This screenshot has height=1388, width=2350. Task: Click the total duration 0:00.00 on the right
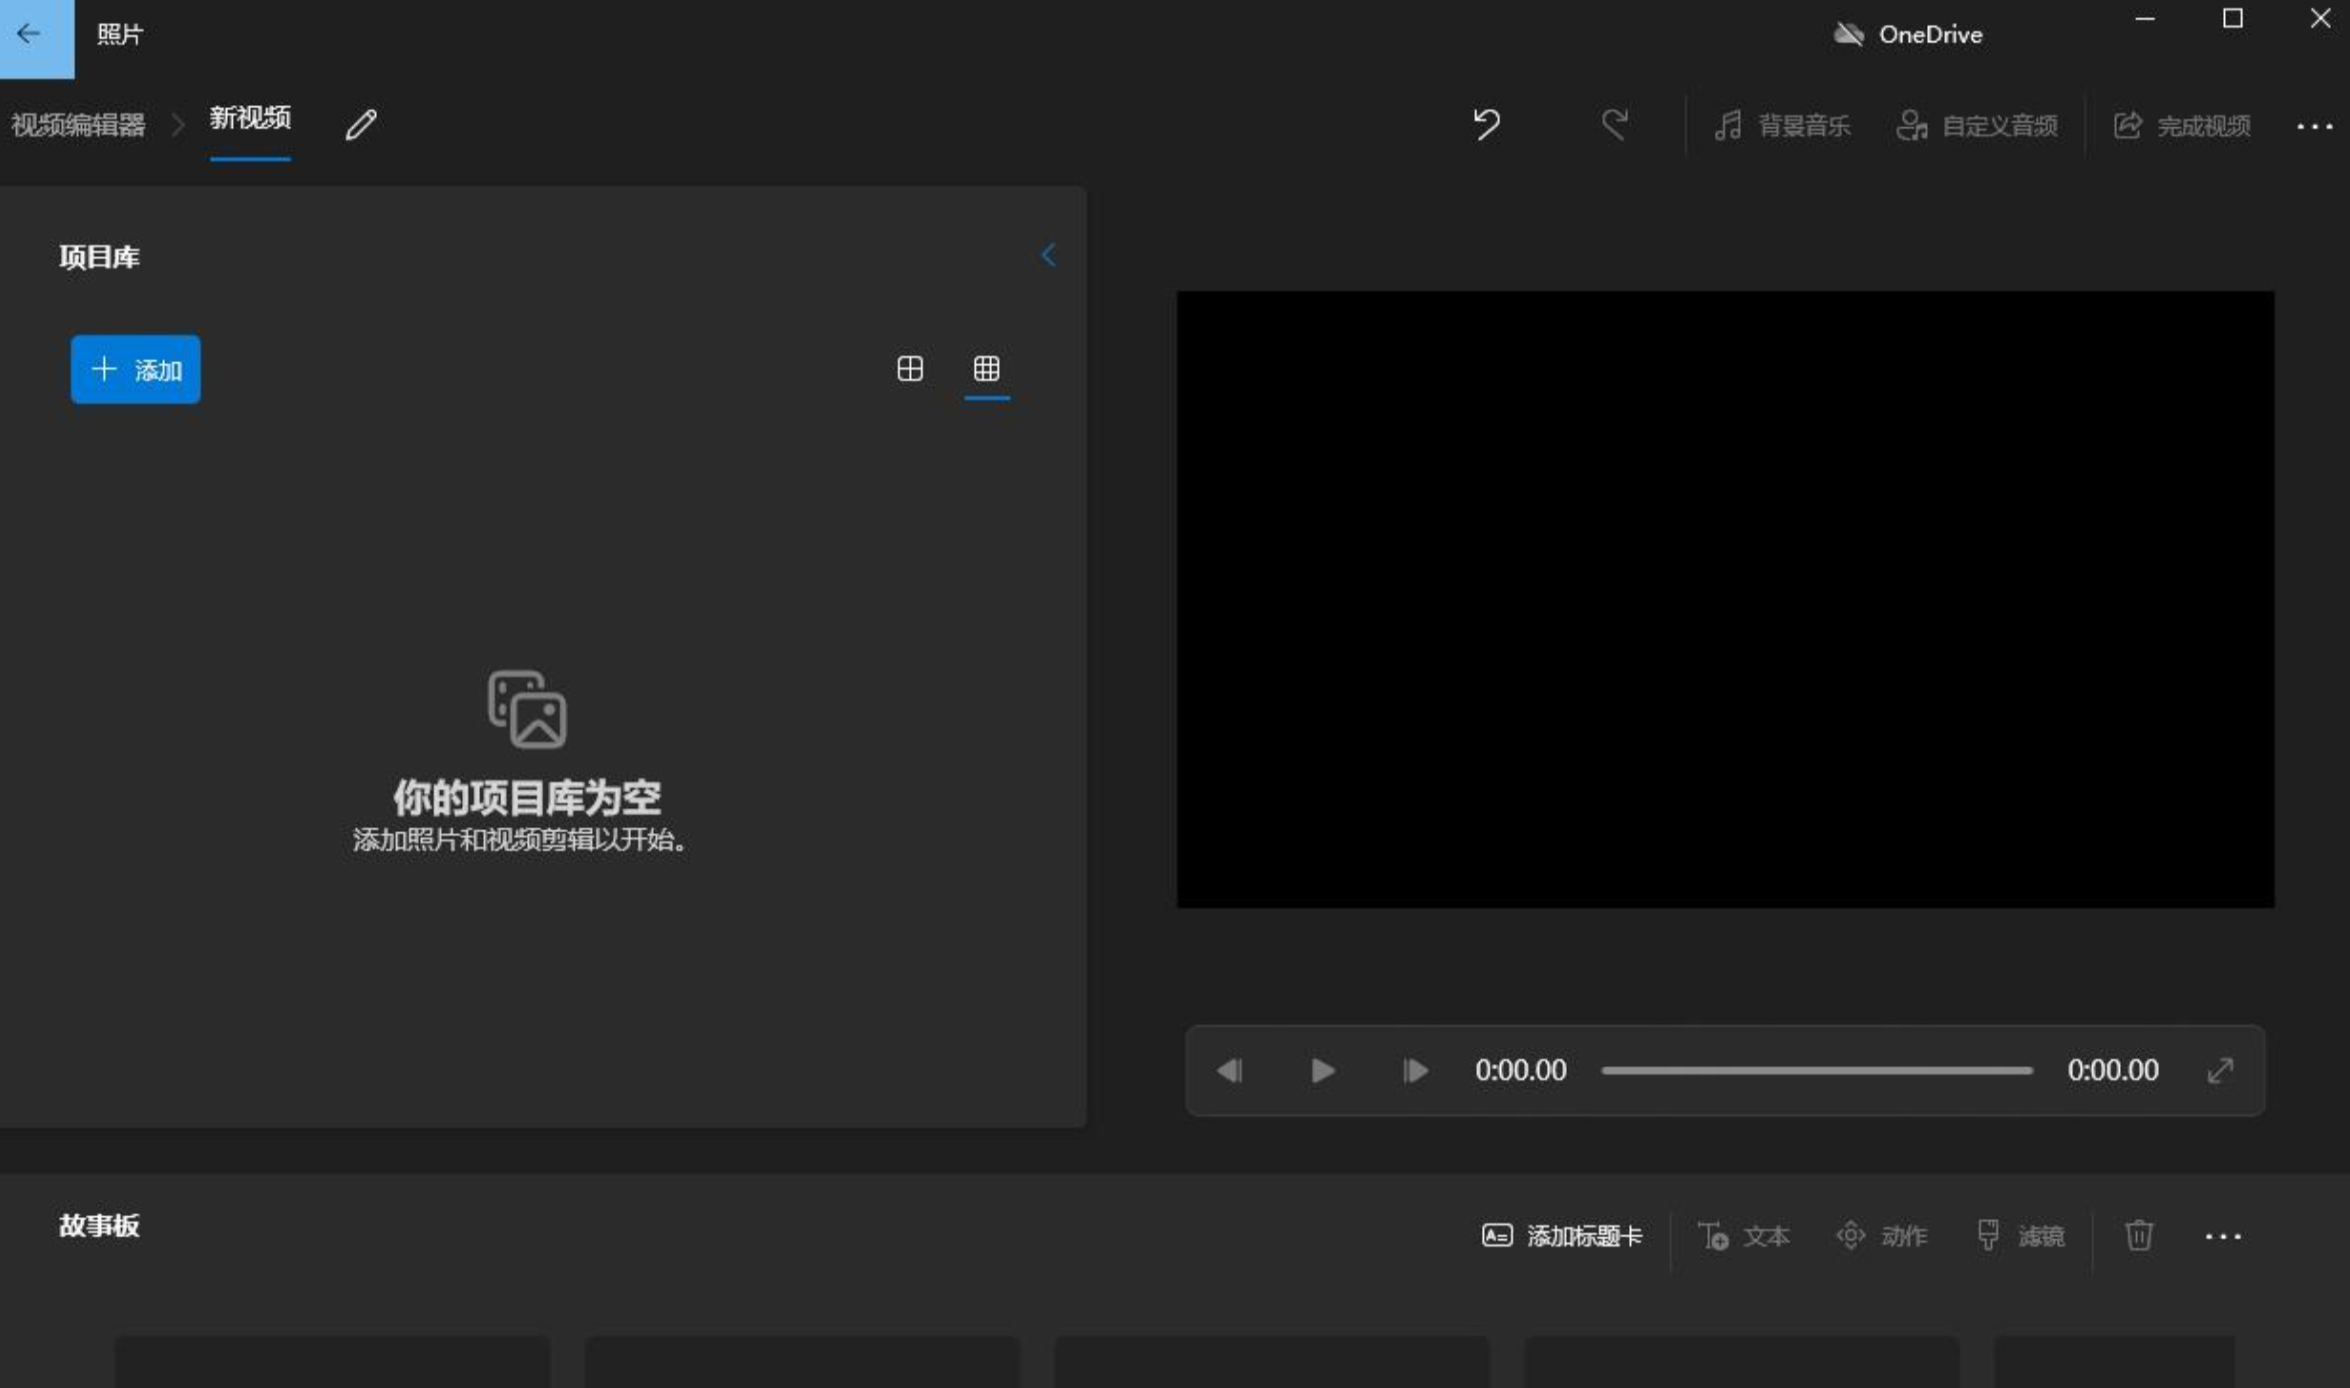pyautogui.click(x=2113, y=1071)
